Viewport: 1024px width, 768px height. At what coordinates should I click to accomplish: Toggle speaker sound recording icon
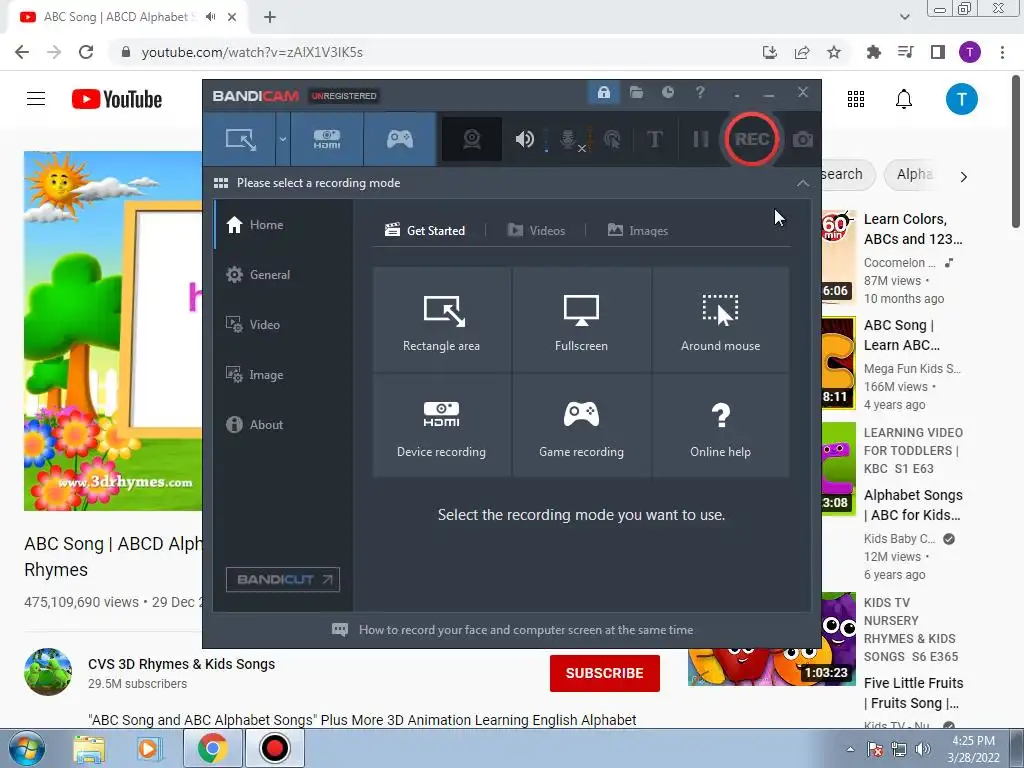(524, 139)
